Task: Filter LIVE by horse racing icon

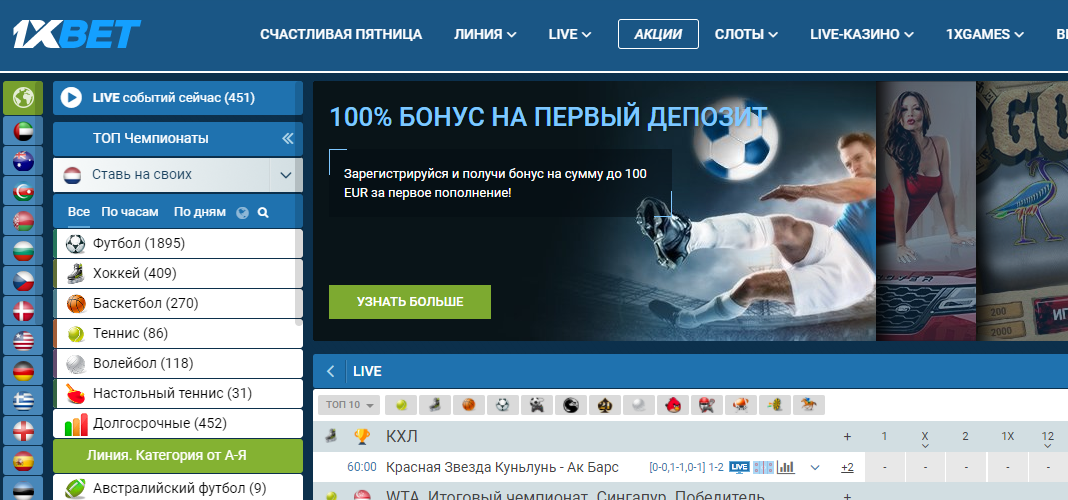Action: click(x=808, y=405)
